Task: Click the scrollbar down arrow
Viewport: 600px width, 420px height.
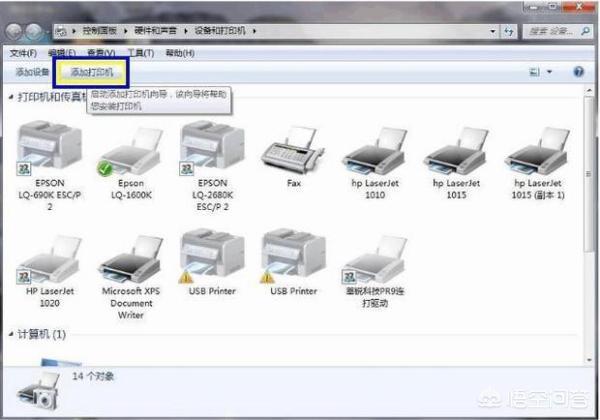Action: pos(589,360)
